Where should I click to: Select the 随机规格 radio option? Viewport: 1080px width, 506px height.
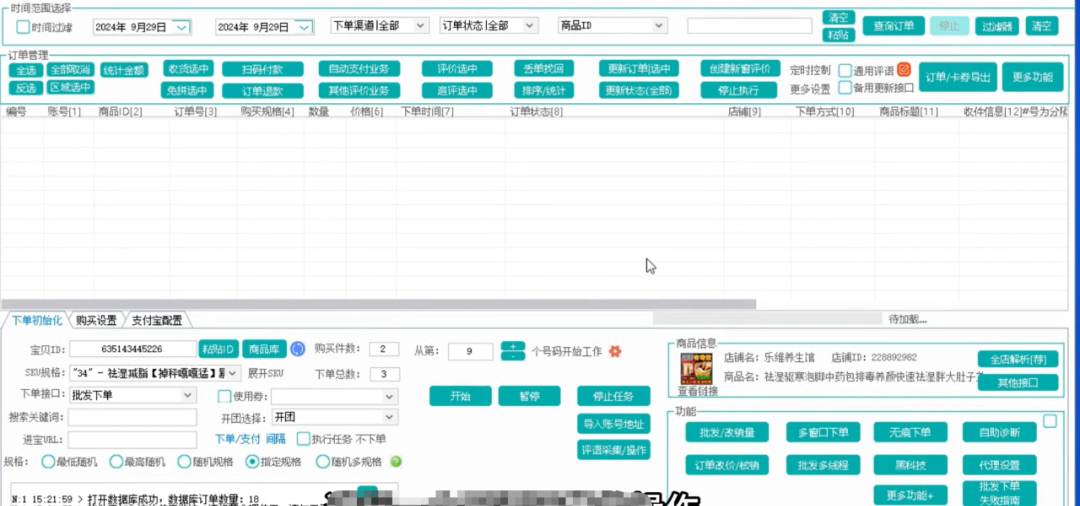click(x=184, y=461)
